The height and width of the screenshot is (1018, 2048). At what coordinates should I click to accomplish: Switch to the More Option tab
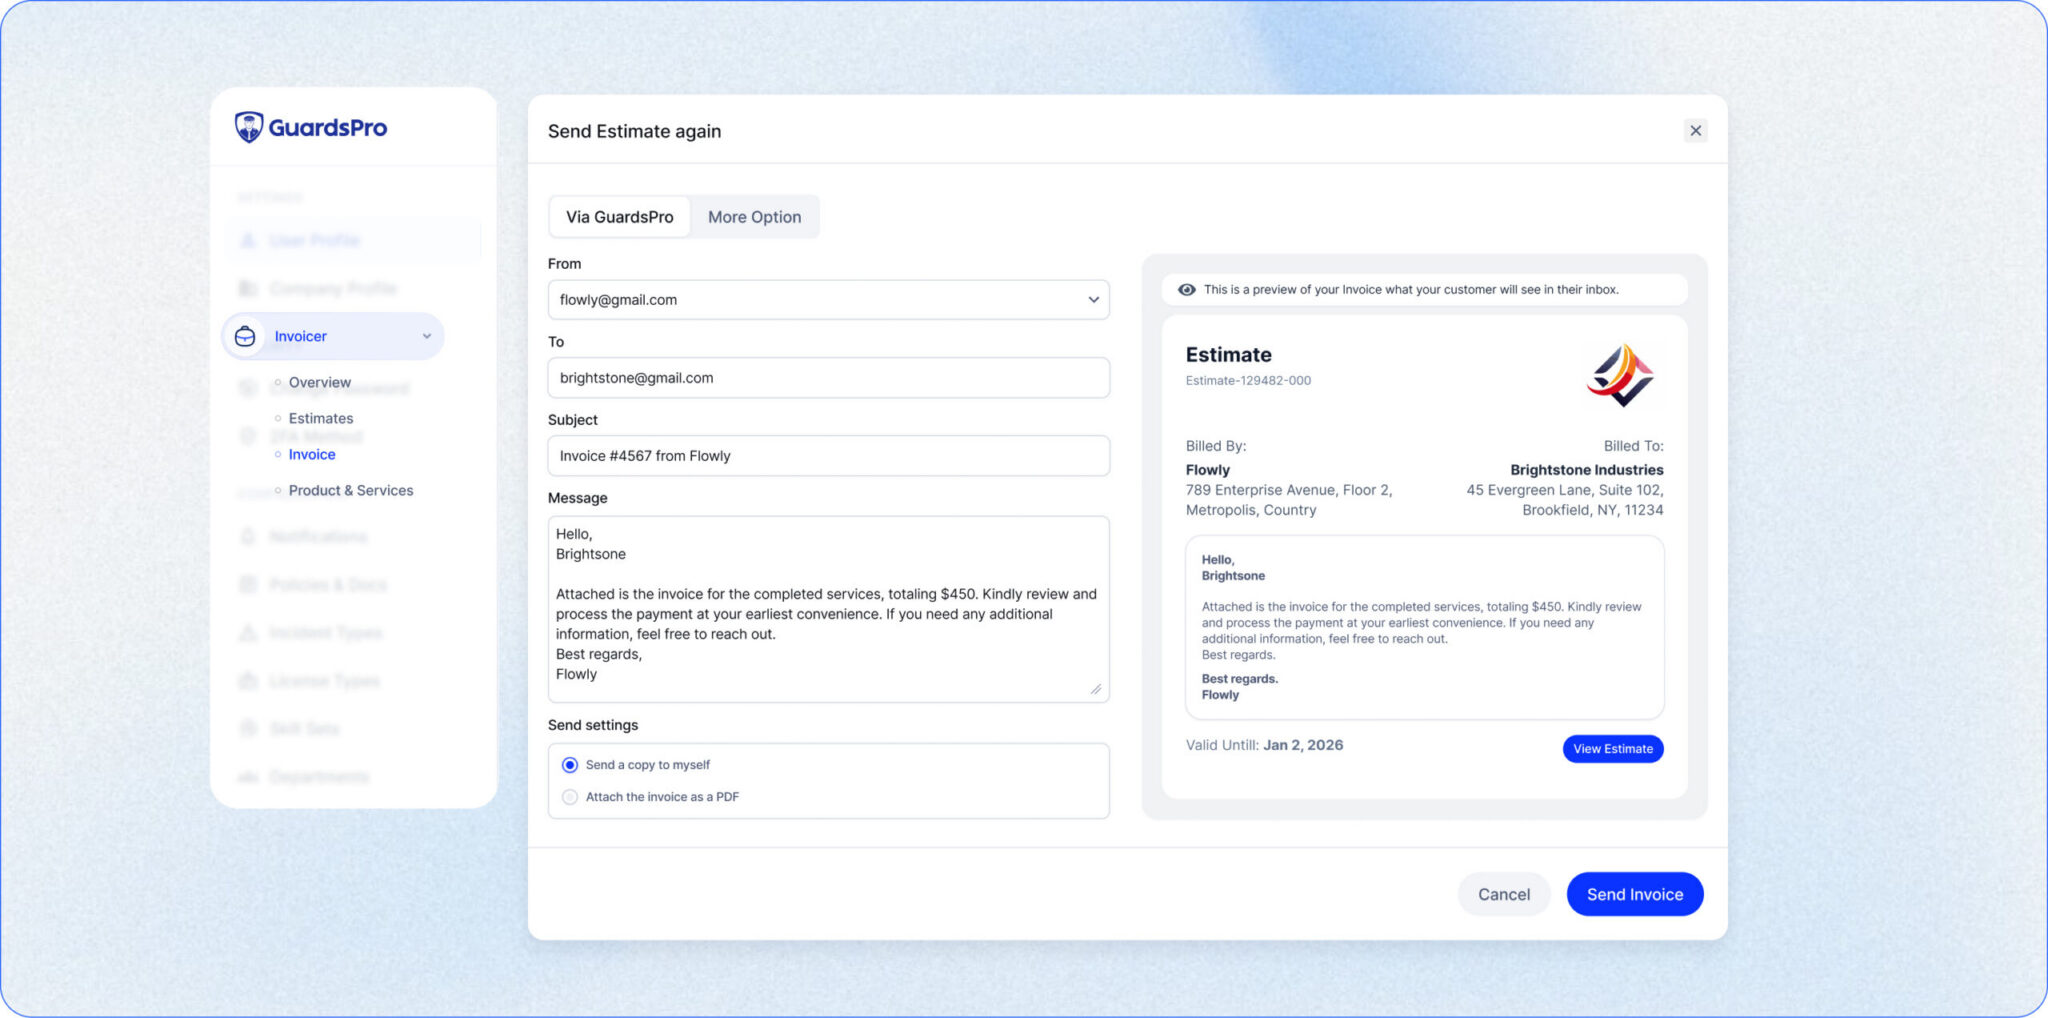click(754, 217)
